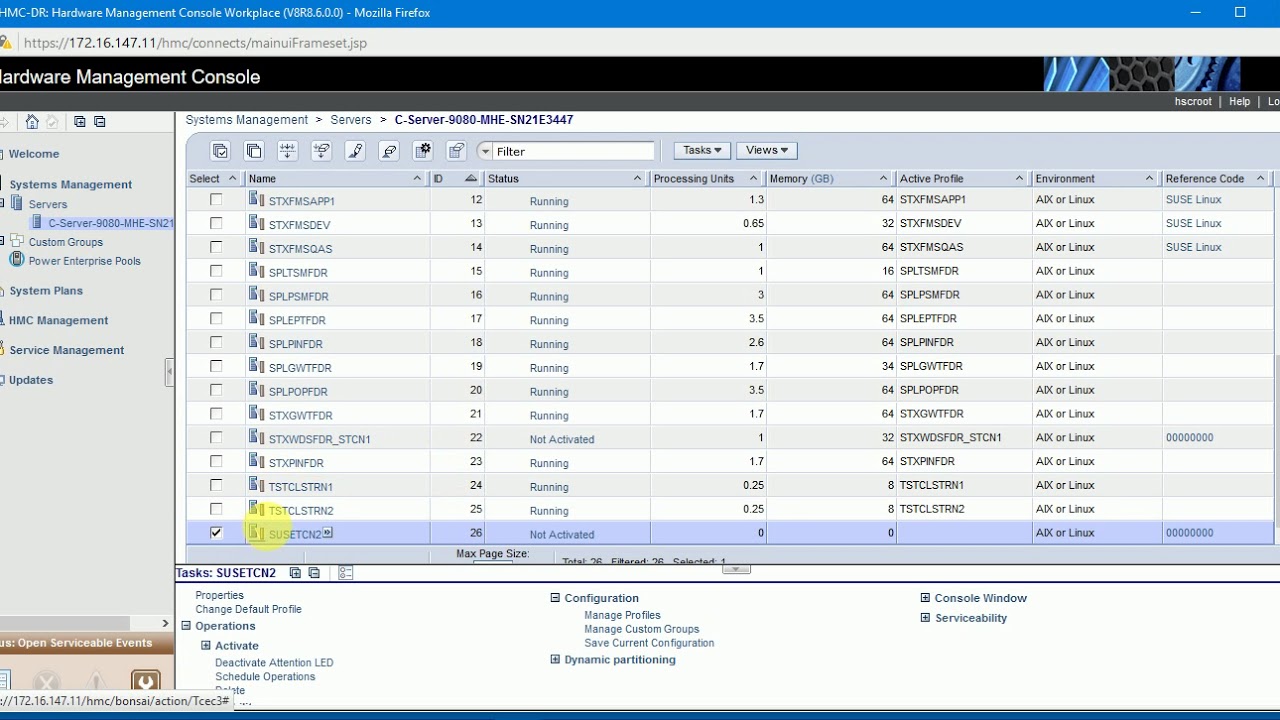Select the TSTCLSTRN1 checkbox
The width and height of the screenshot is (1280, 720).
[216, 486]
